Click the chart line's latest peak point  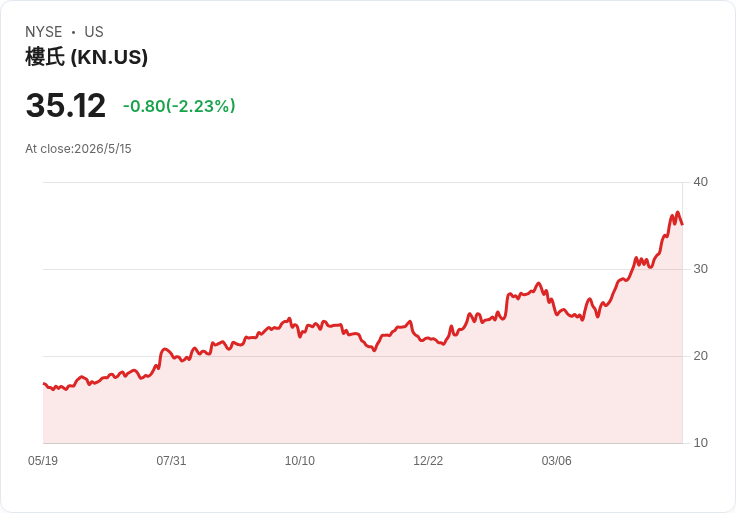coord(677,212)
